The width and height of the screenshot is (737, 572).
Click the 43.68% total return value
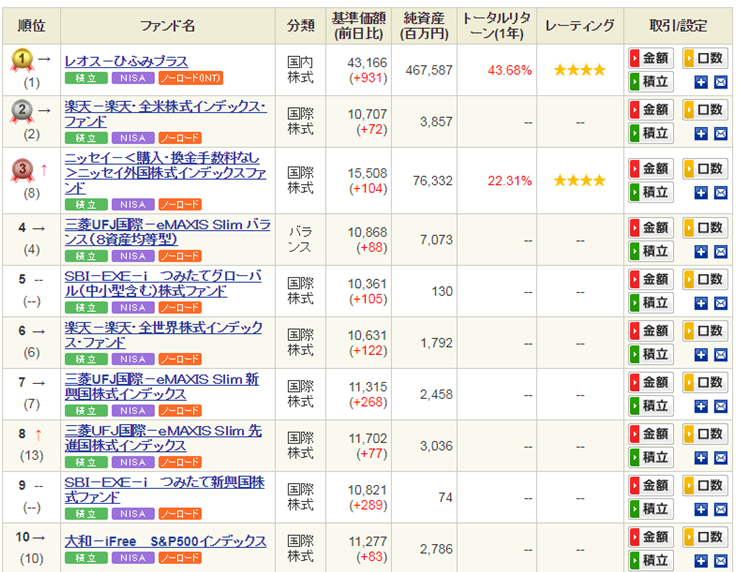click(x=510, y=71)
